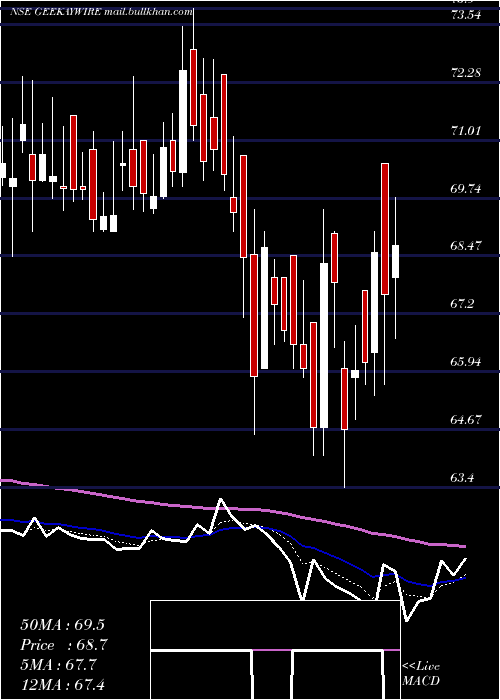Click the 64.67 price axis label

click(466, 419)
